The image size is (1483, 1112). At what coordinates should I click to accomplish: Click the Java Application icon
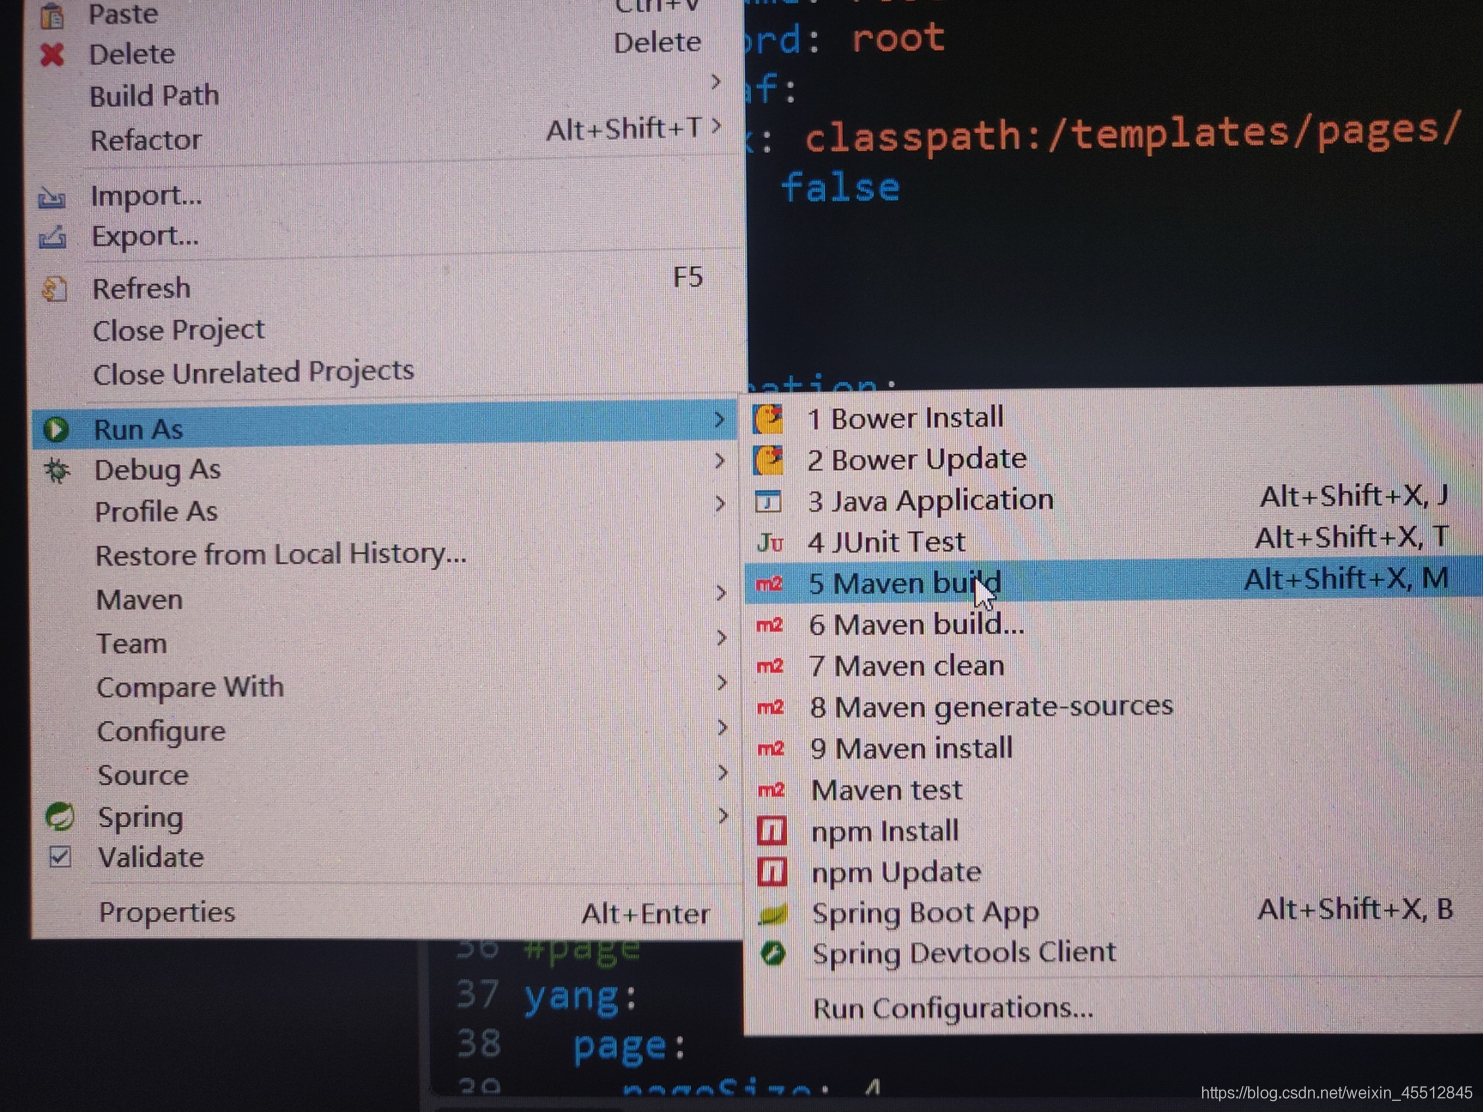point(768,501)
